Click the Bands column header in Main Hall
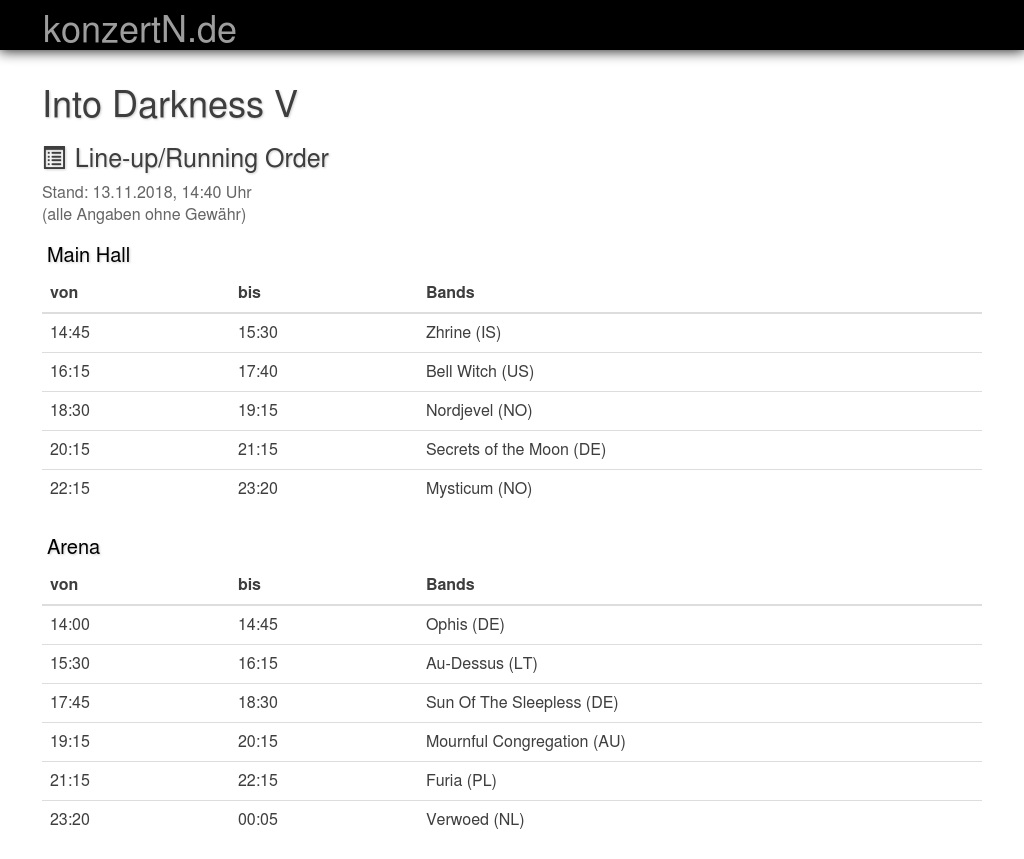1024x859 pixels. (450, 293)
